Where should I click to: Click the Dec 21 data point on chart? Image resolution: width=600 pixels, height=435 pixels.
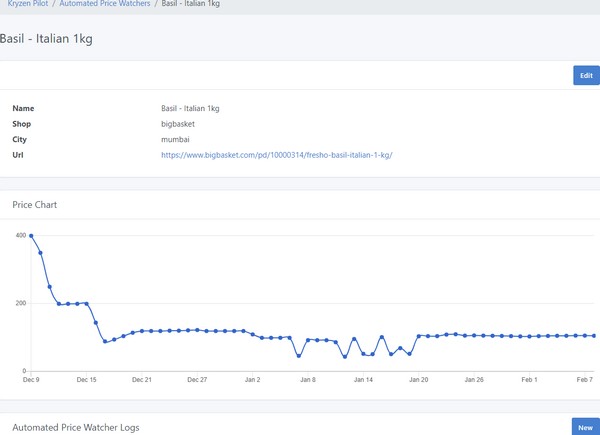click(142, 331)
